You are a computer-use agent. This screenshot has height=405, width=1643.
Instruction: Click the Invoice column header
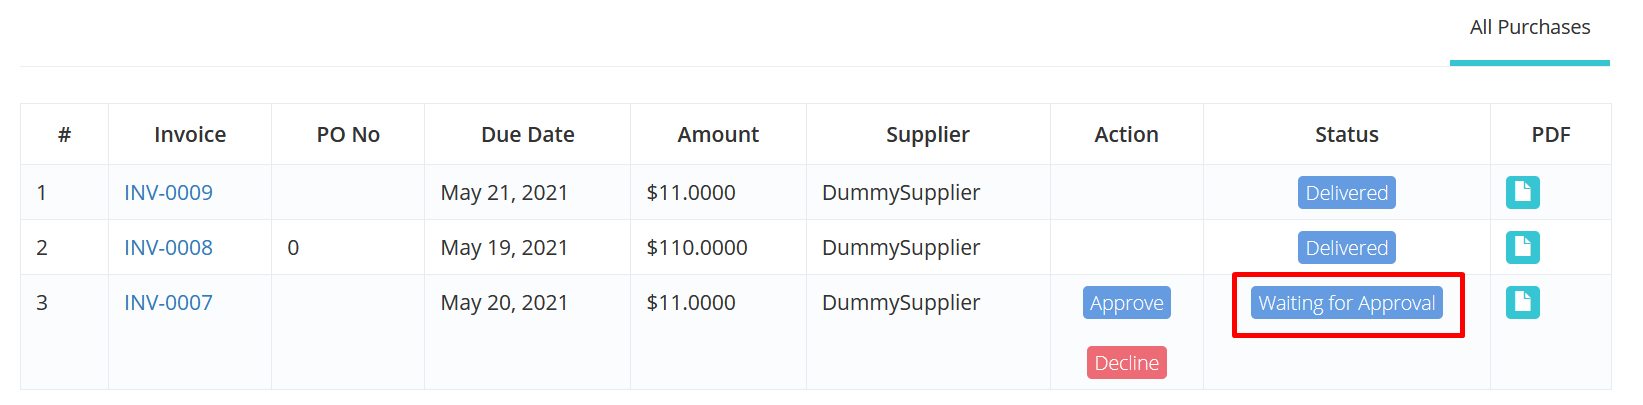click(x=190, y=134)
